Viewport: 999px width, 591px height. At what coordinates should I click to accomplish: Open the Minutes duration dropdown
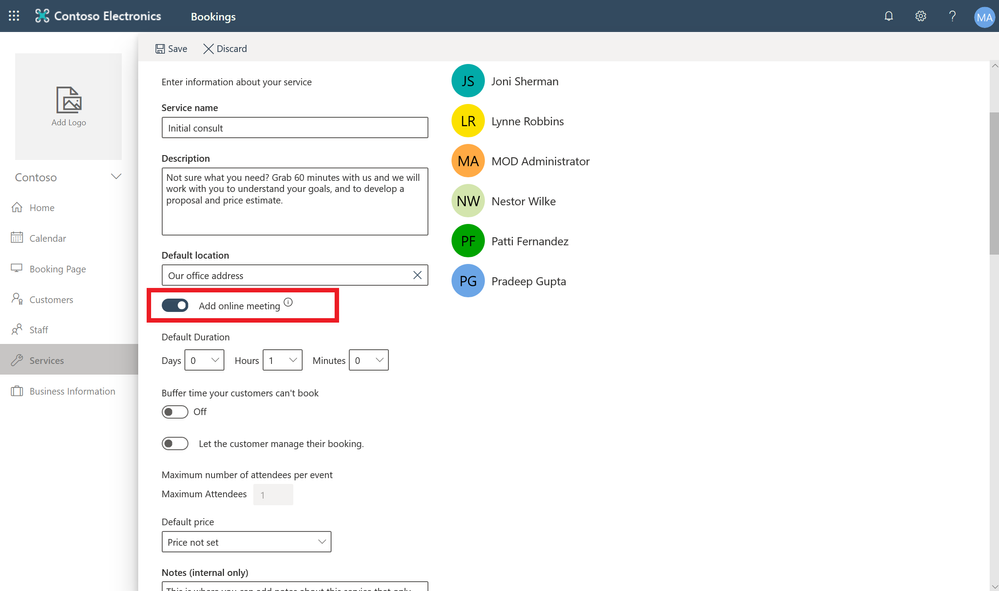pos(369,360)
